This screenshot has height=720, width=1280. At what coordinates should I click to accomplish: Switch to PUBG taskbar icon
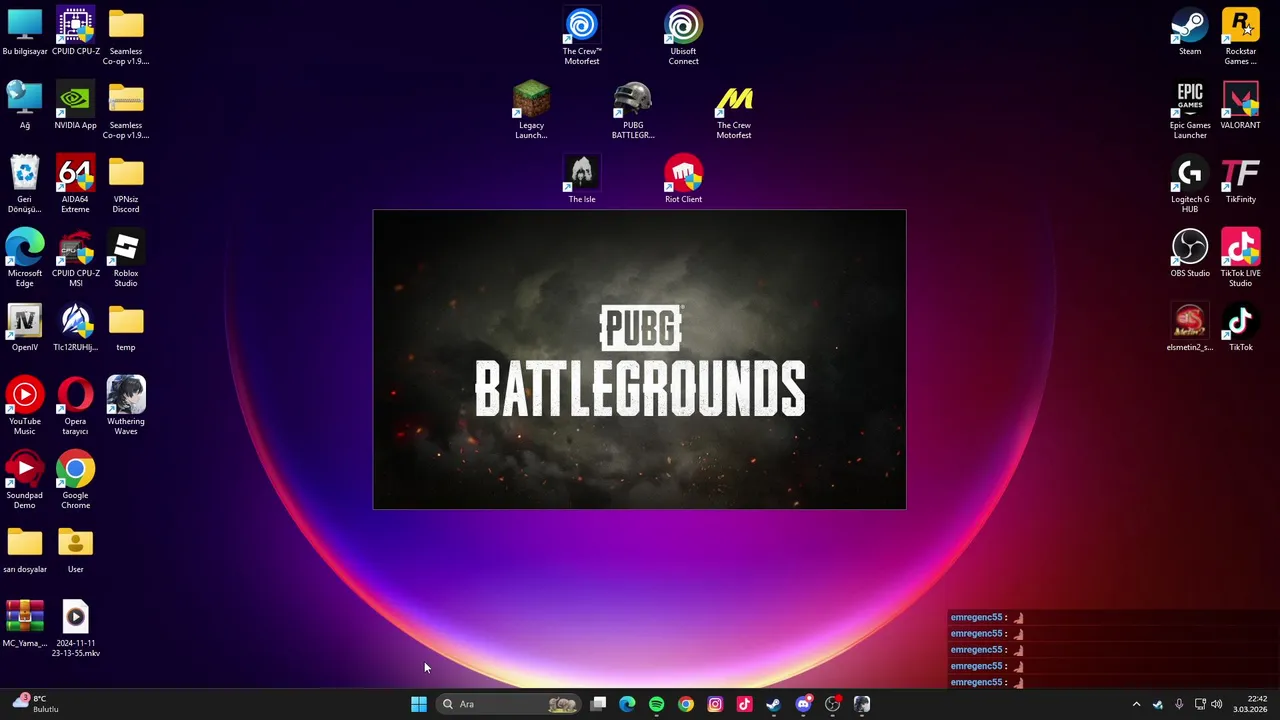click(862, 704)
